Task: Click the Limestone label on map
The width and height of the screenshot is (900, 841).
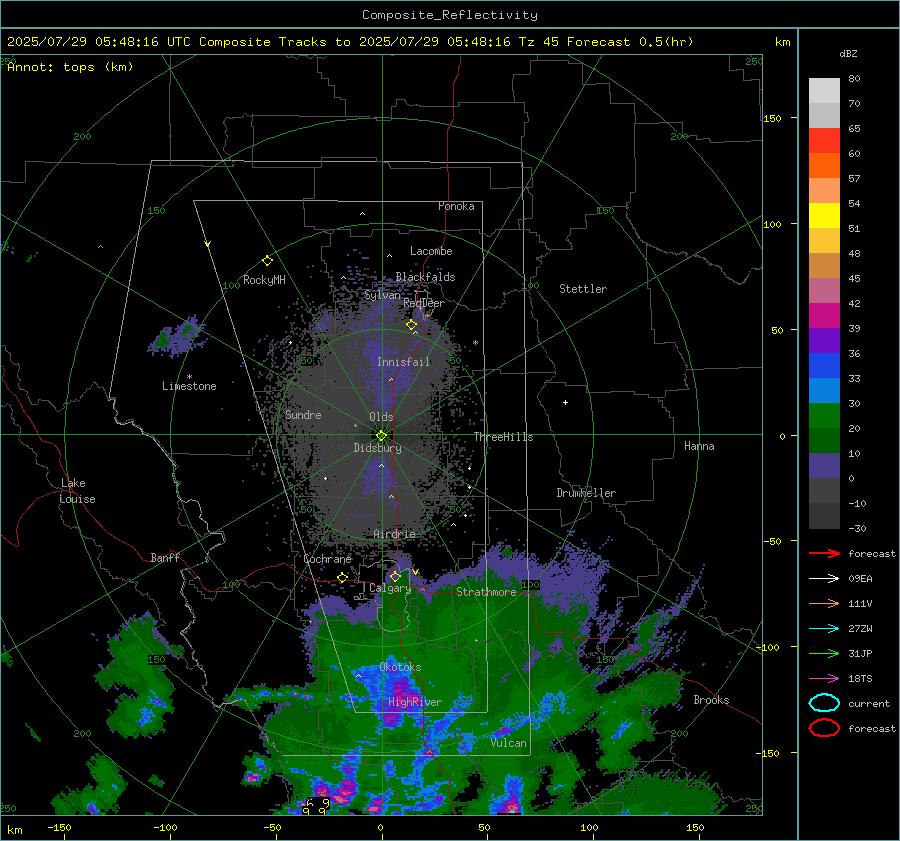Action: click(189, 386)
